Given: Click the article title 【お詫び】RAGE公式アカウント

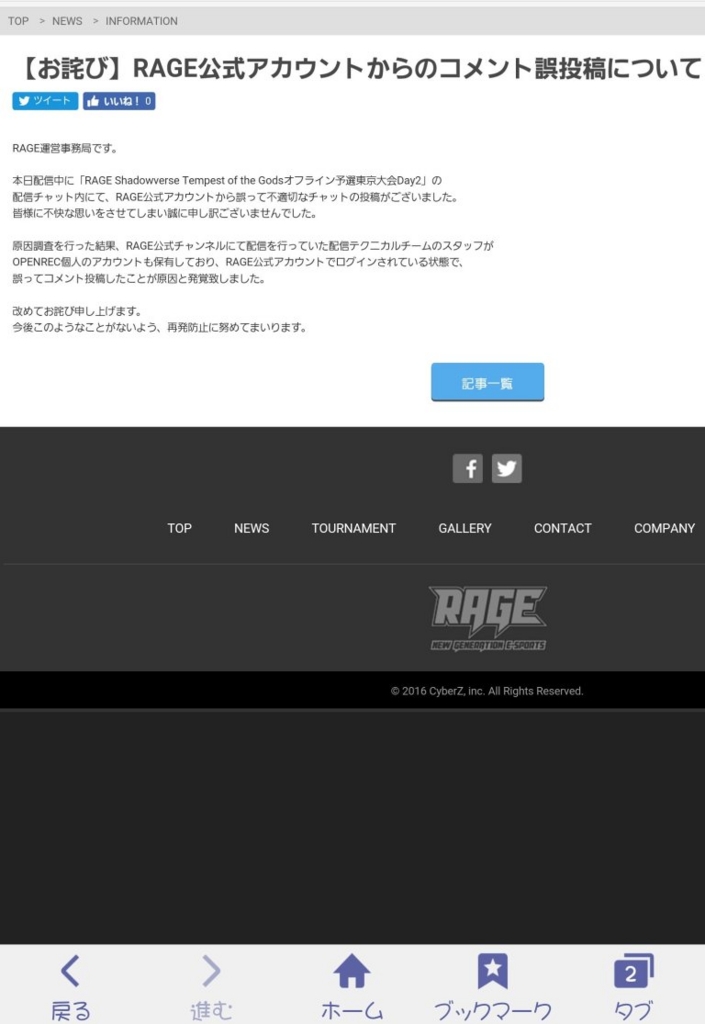Looking at the screenshot, I should click(357, 68).
